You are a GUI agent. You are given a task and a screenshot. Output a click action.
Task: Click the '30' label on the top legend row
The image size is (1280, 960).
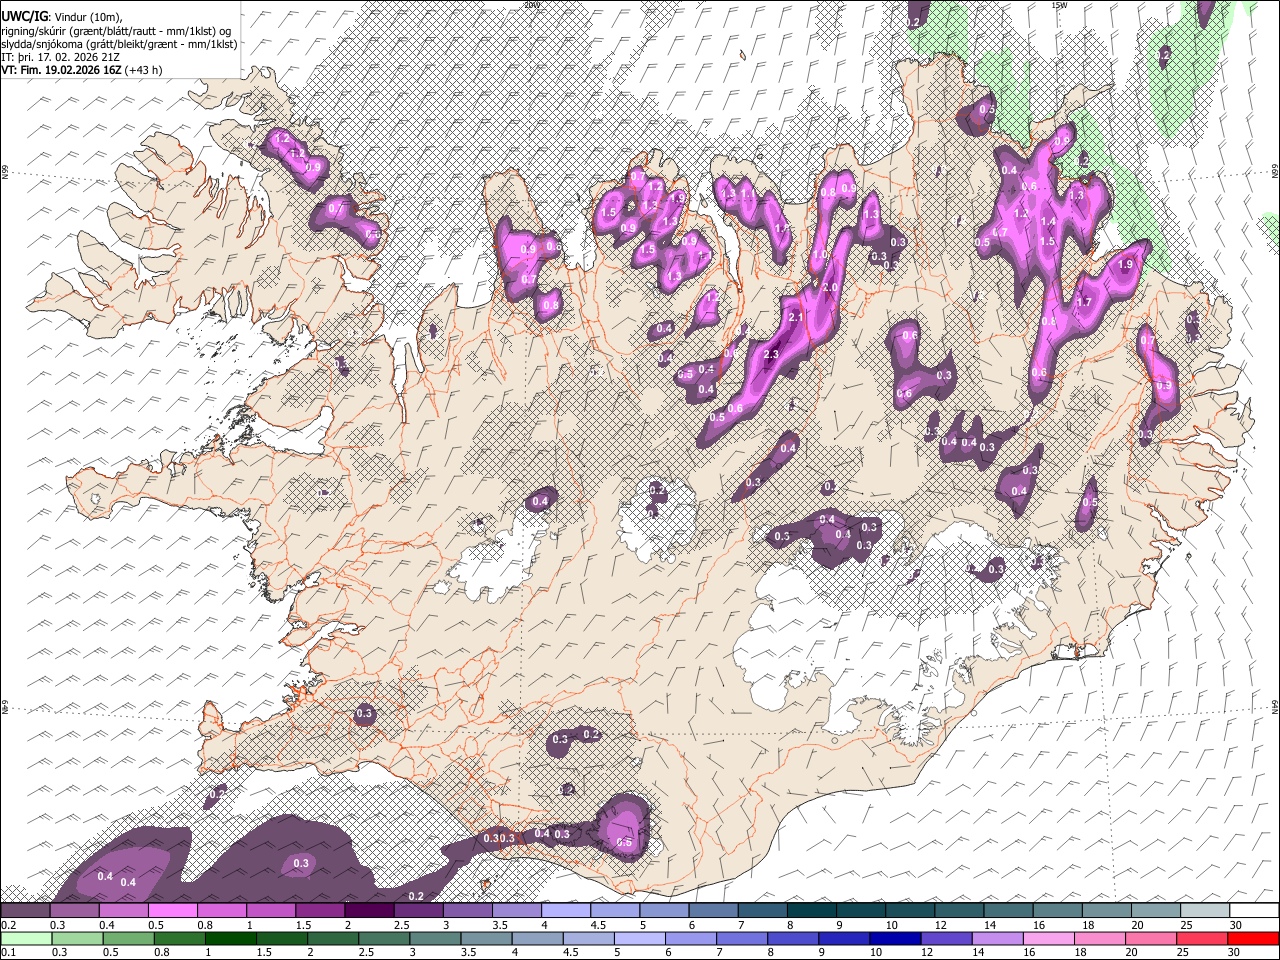1235,925
